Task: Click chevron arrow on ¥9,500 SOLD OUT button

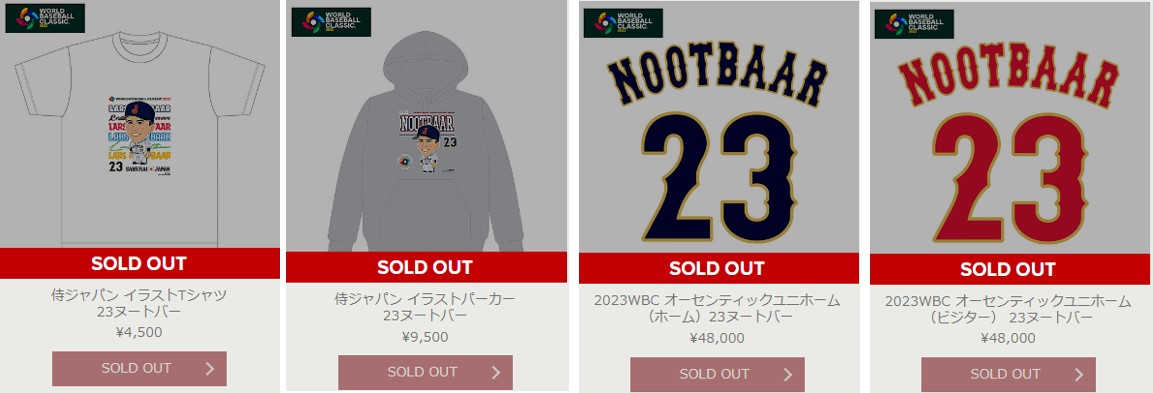Action: coord(496,372)
